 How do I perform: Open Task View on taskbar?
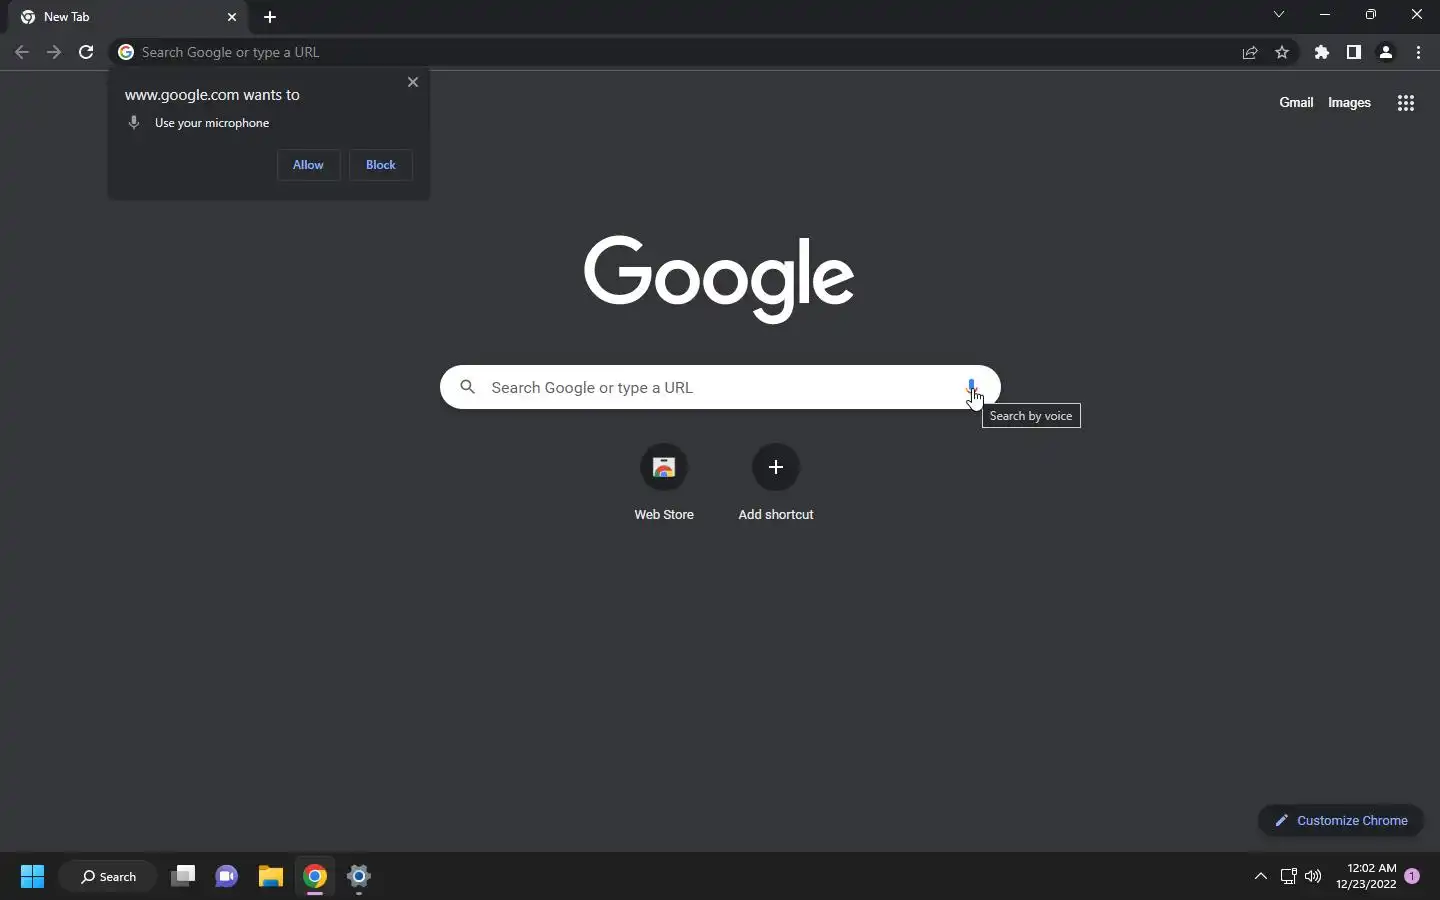183,876
